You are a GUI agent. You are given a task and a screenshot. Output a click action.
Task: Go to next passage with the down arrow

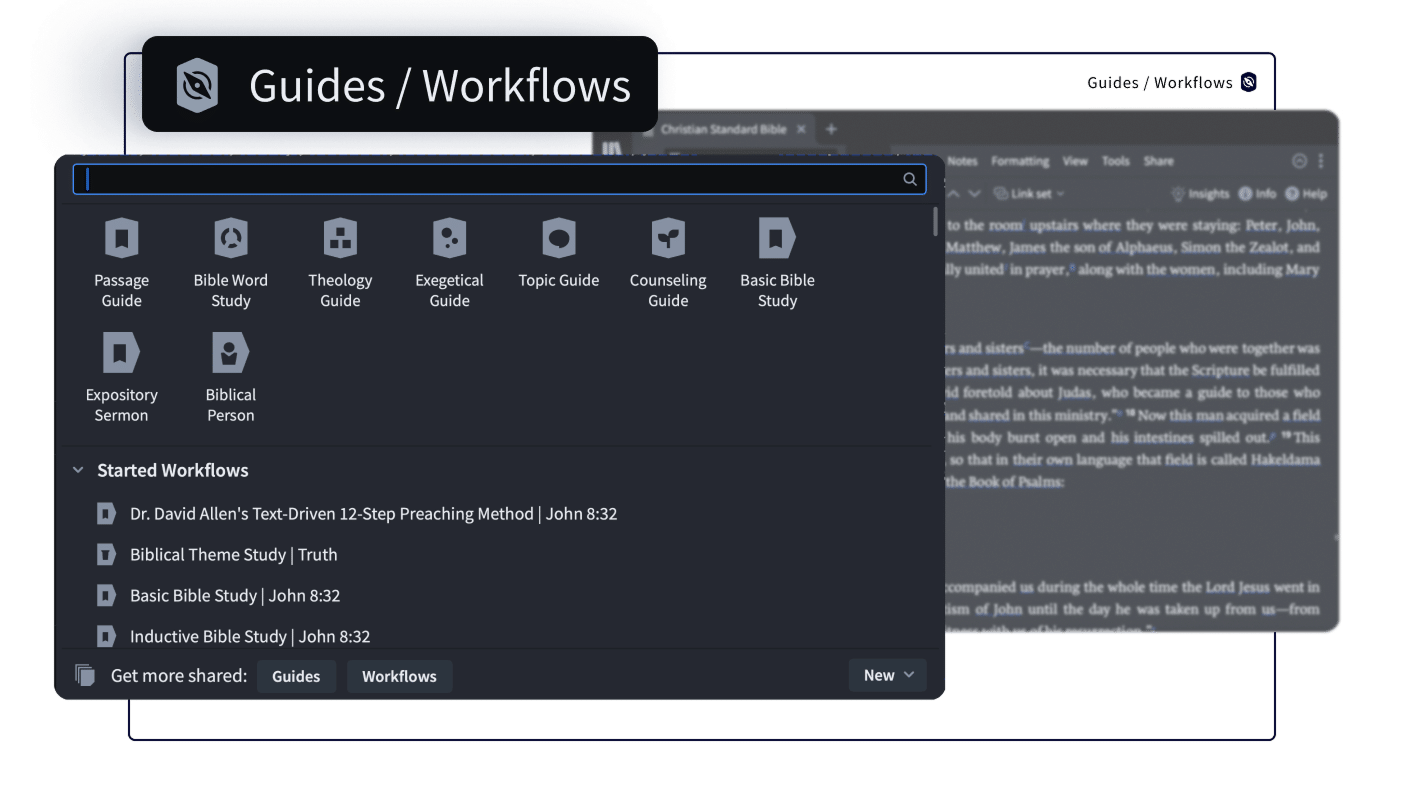coord(974,193)
